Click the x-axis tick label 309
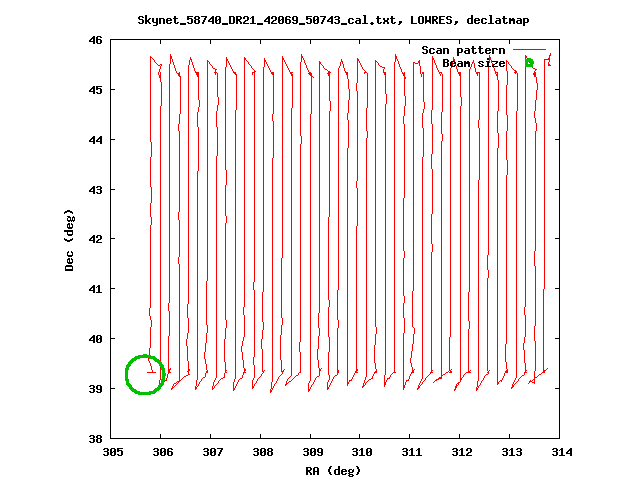This screenshot has width=640, height=480. [313, 452]
